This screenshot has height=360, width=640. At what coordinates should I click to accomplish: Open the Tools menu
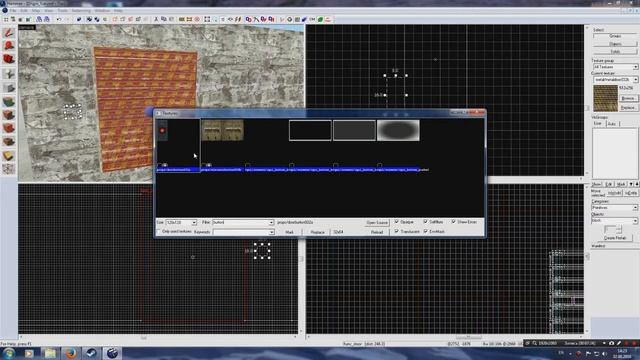(x=62, y=11)
